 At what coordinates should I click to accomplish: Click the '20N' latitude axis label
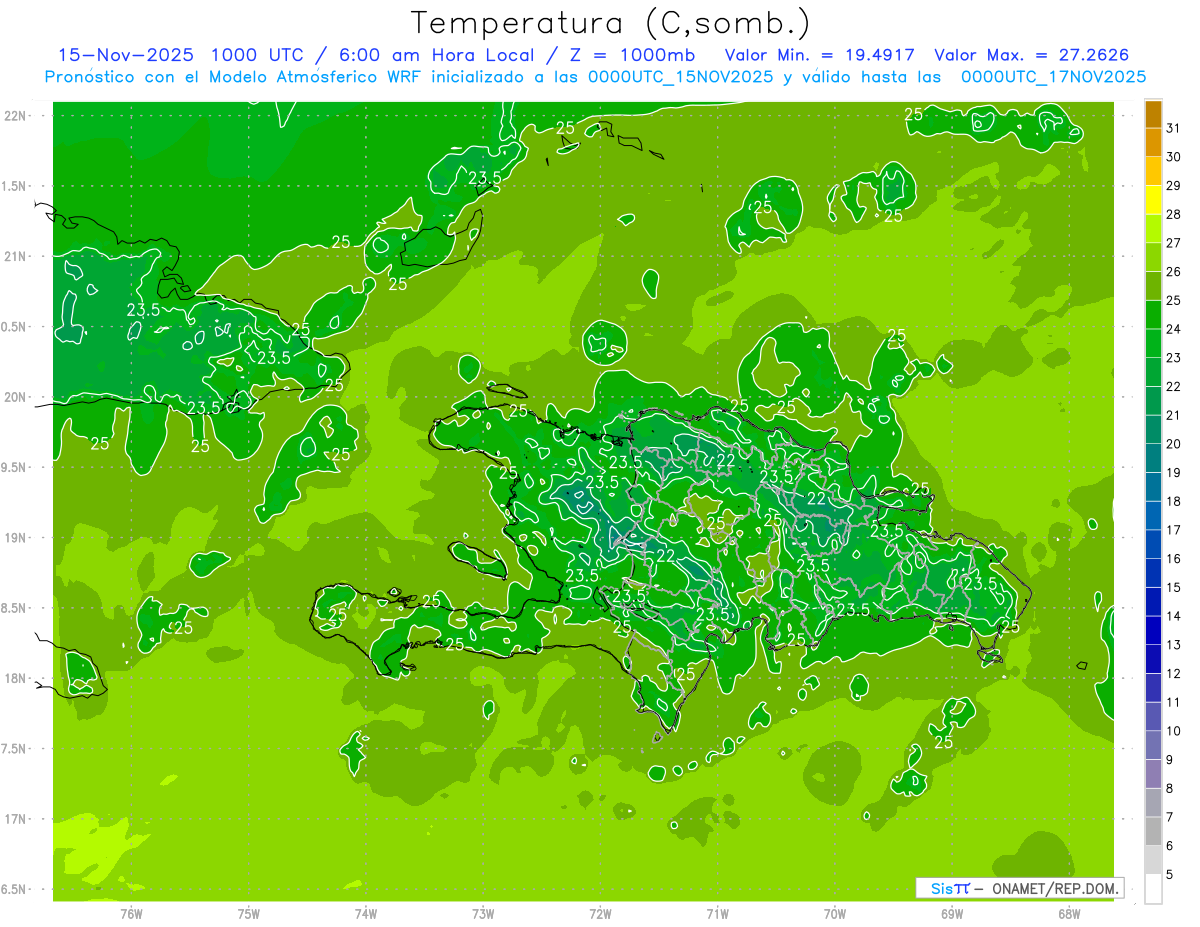click(x=15, y=397)
